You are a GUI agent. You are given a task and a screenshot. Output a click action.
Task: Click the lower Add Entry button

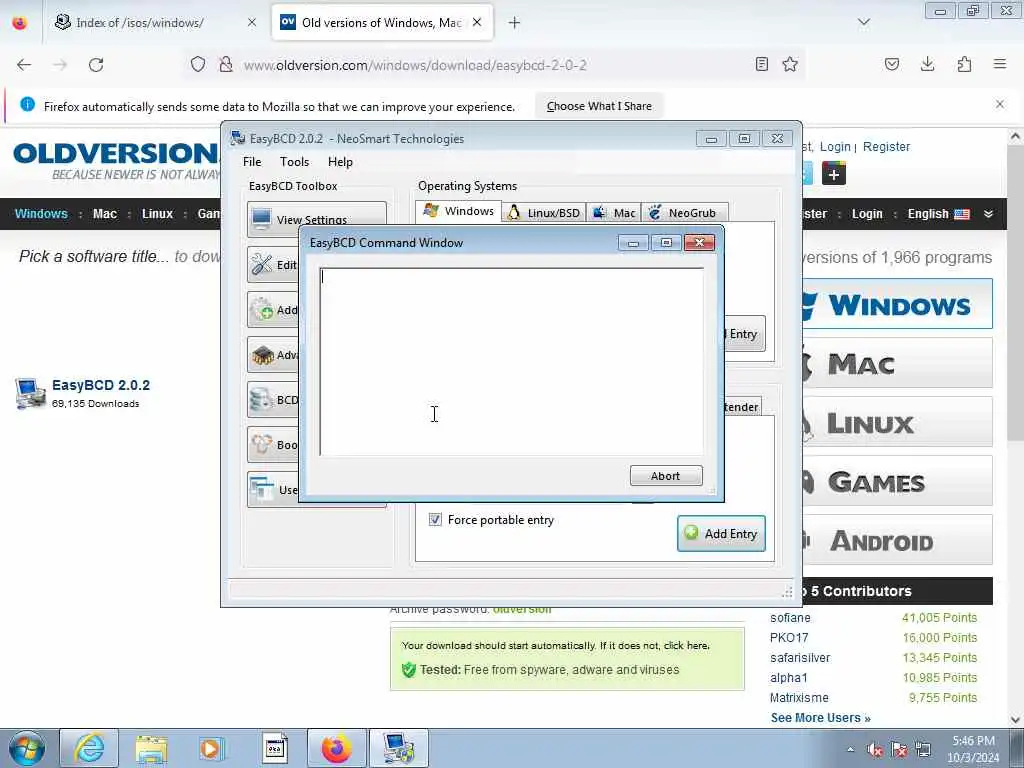pyautogui.click(x=721, y=534)
